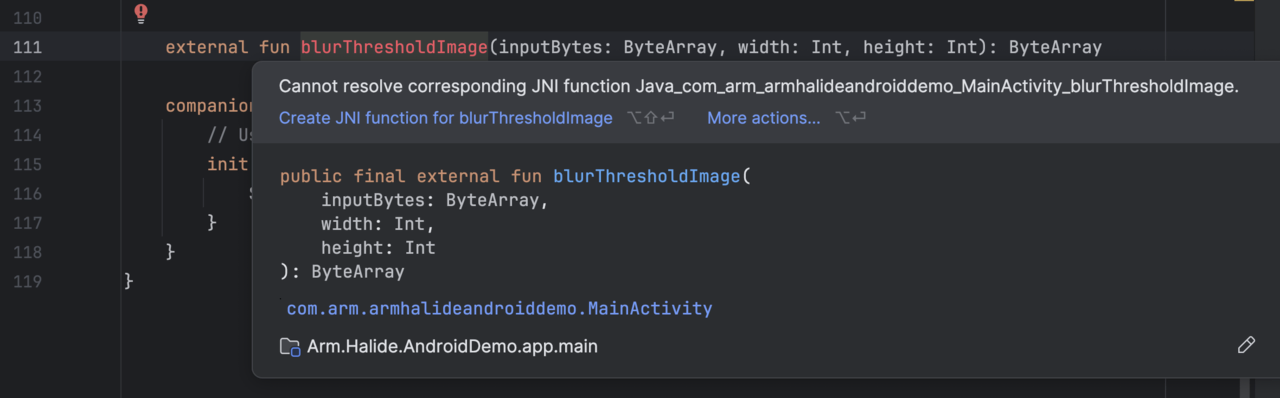The image size is (1280, 398).
Task: Click the module folder icon beside Arm.Halide.AndroidDemo.app.main
Action: click(x=290, y=347)
